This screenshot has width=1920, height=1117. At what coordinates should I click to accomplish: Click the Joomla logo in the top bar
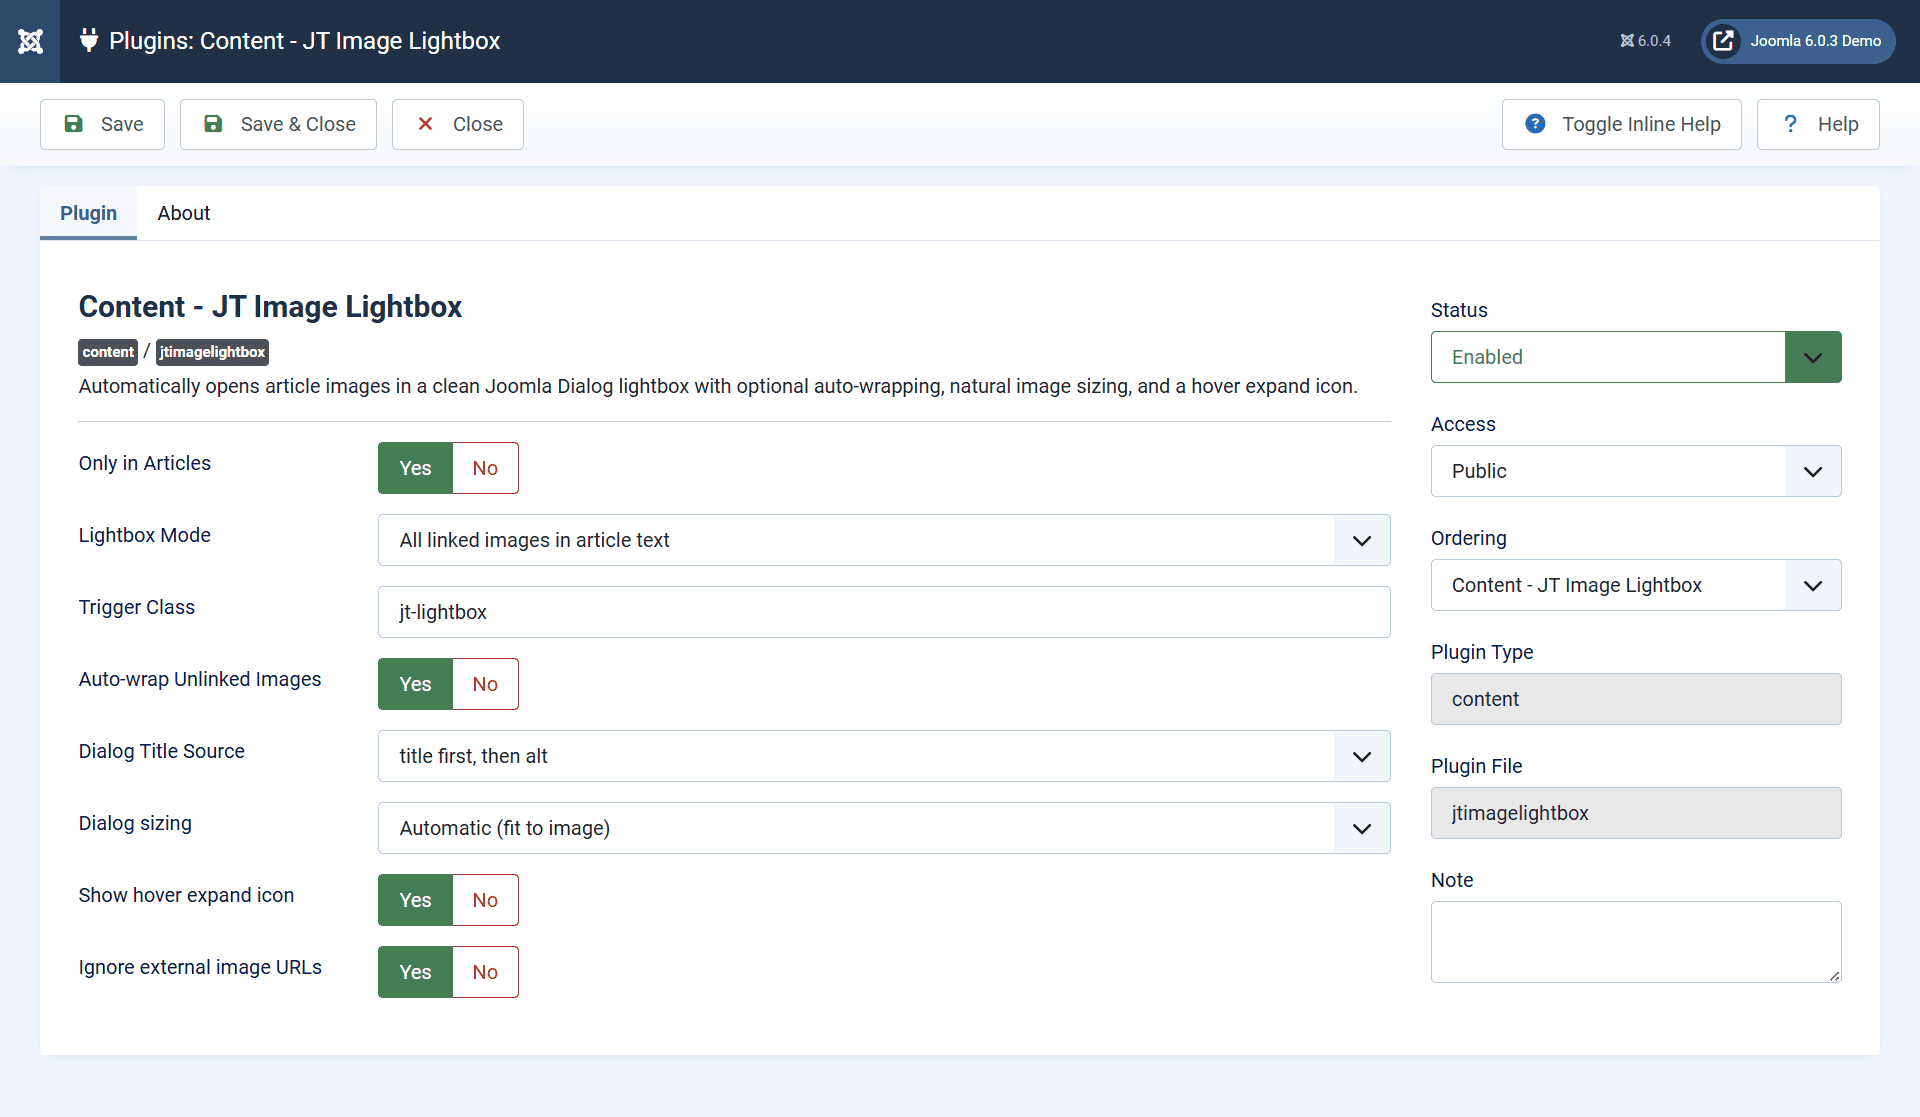tap(30, 41)
